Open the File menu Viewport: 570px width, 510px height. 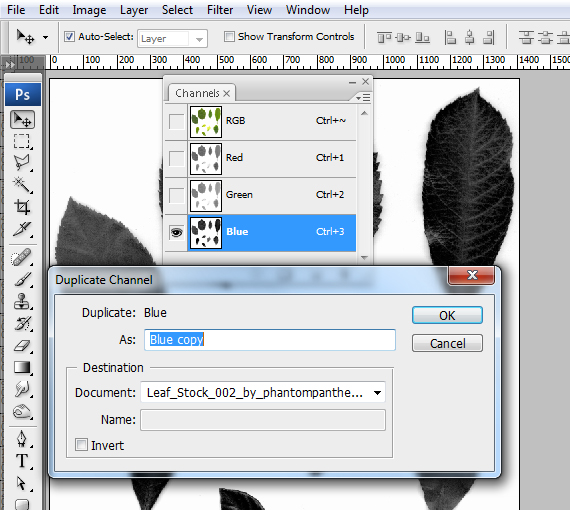[16, 10]
